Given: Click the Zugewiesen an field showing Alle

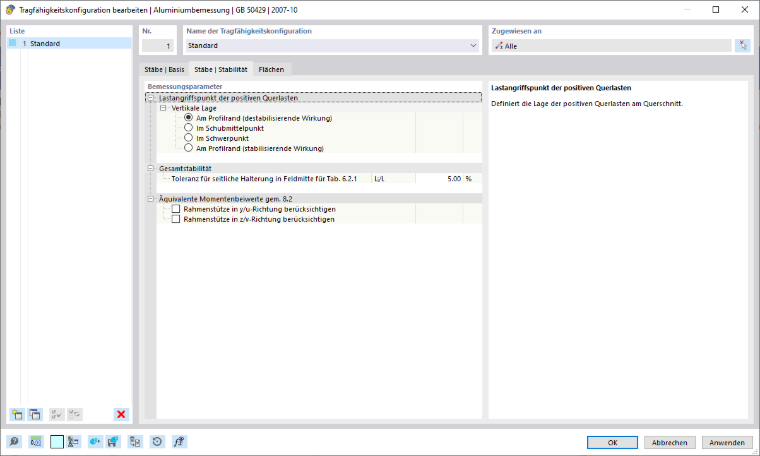Looking at the screenshot, I should click(x=611, y=46).
